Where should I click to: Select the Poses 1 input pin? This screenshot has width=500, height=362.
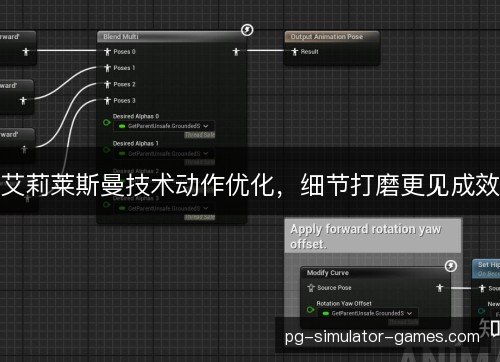pyautogui.click(x=107, y=68)
